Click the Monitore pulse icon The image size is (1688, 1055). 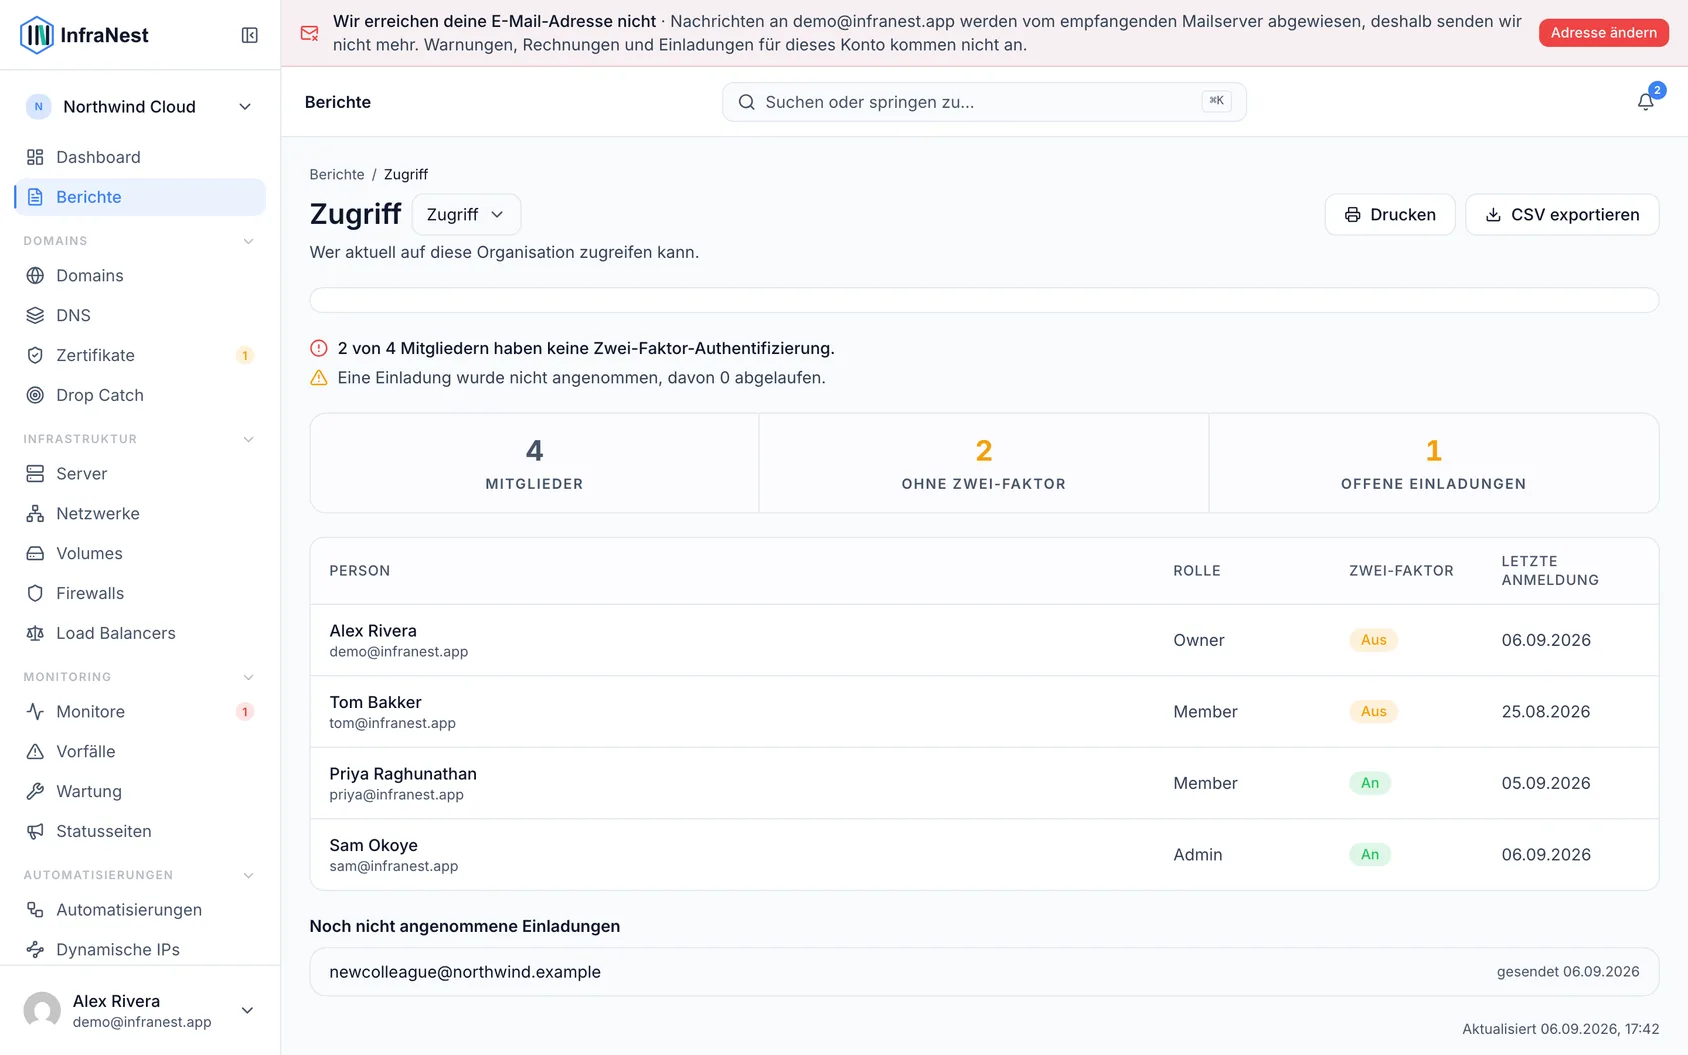pos(35,711)
